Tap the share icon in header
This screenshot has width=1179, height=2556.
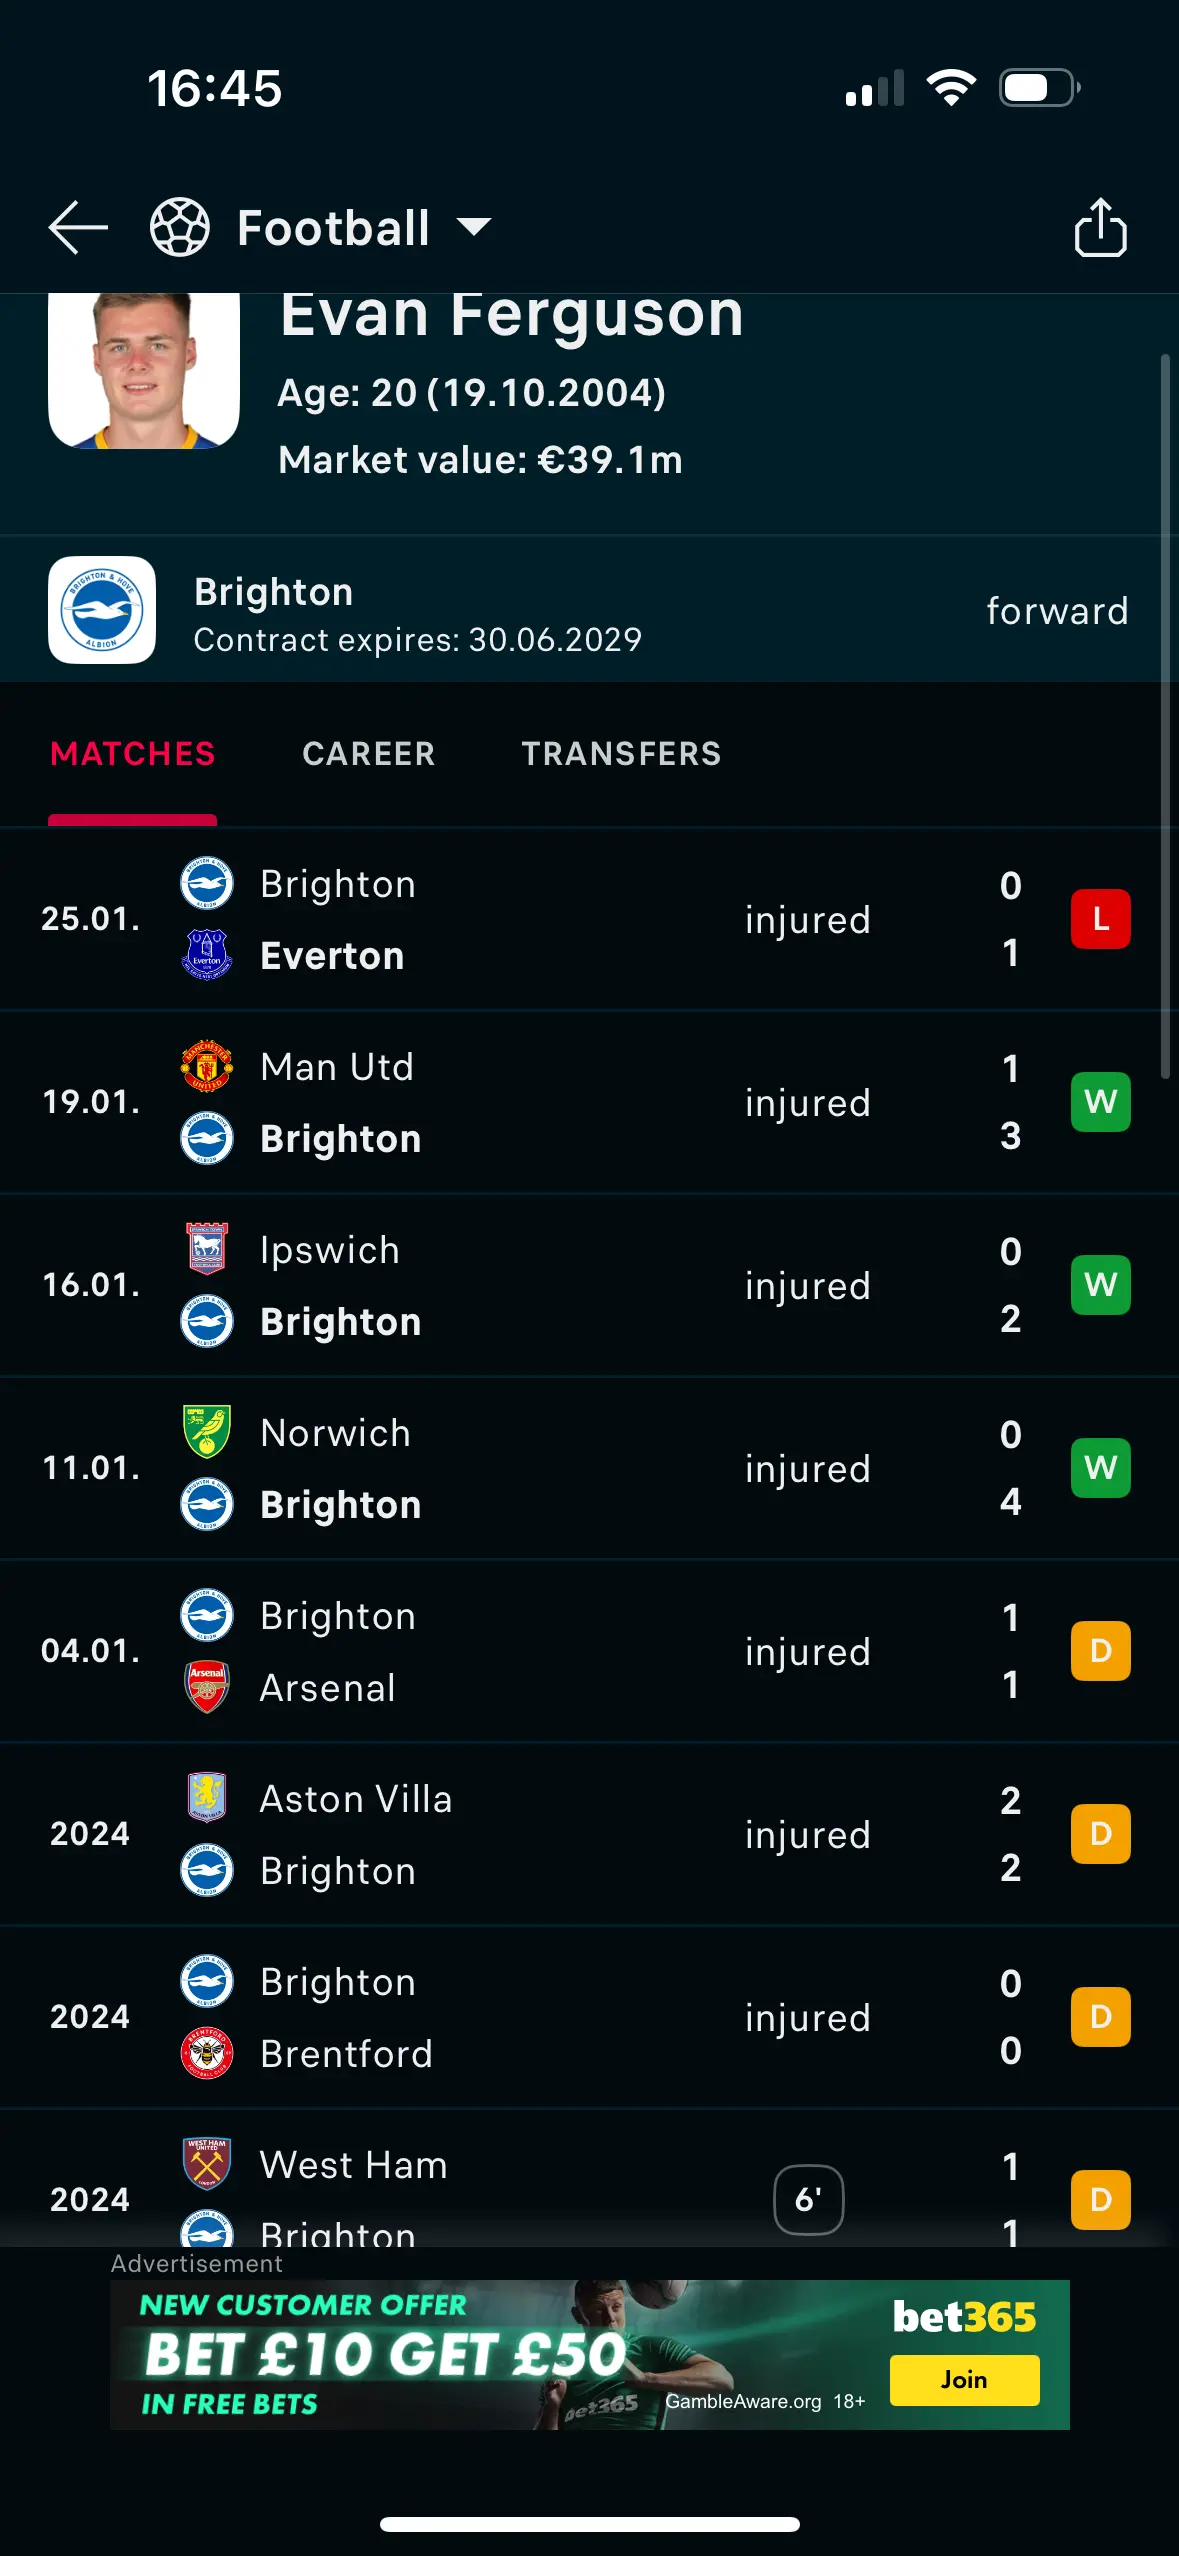(1100, 228)
